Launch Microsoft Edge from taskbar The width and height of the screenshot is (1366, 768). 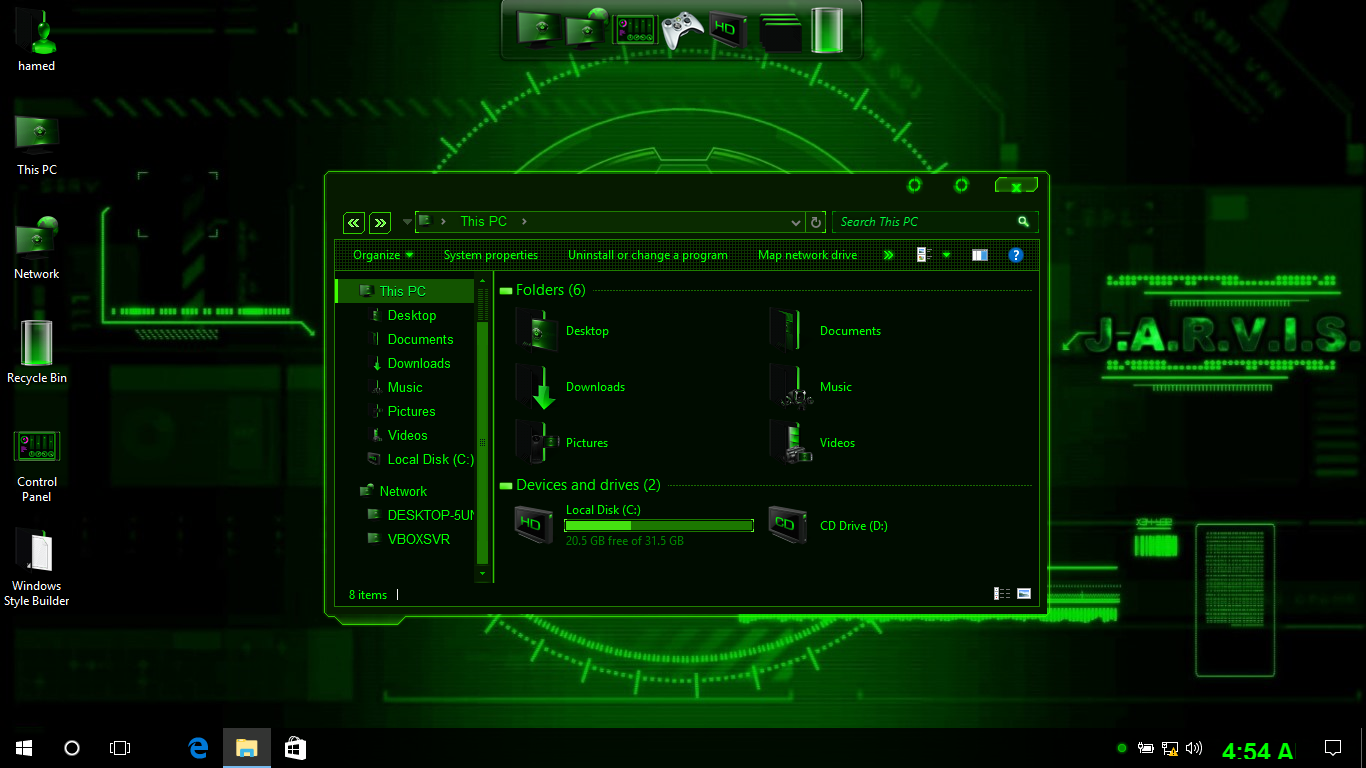point(198,747)
